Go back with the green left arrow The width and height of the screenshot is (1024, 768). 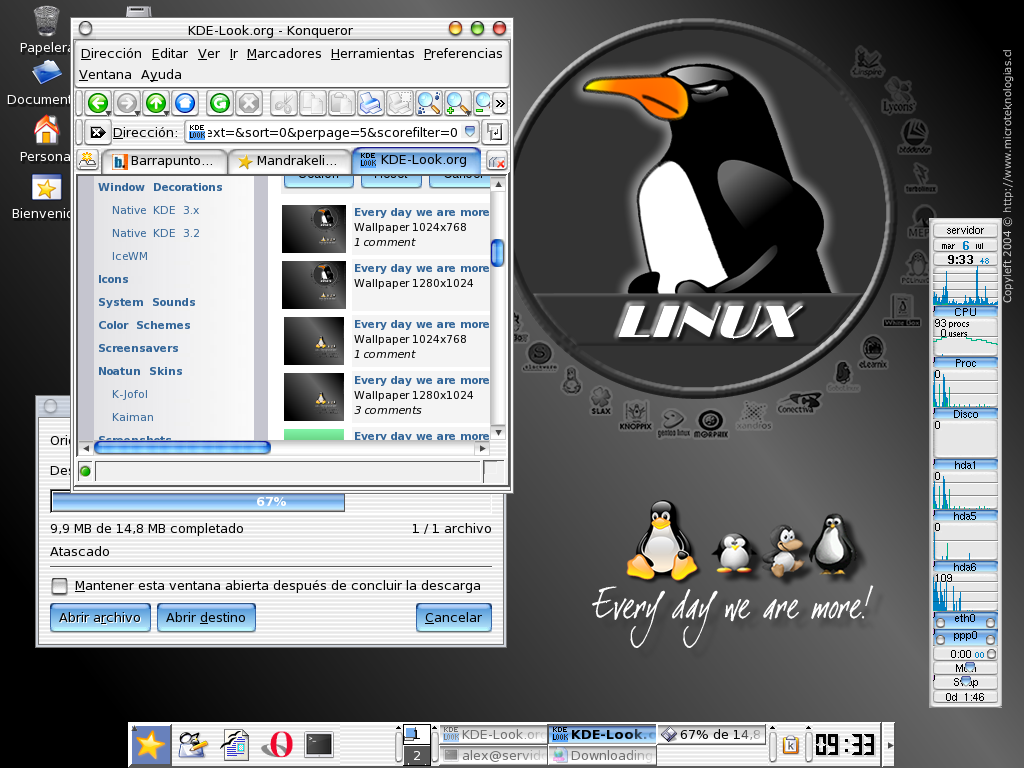(99, 103)
